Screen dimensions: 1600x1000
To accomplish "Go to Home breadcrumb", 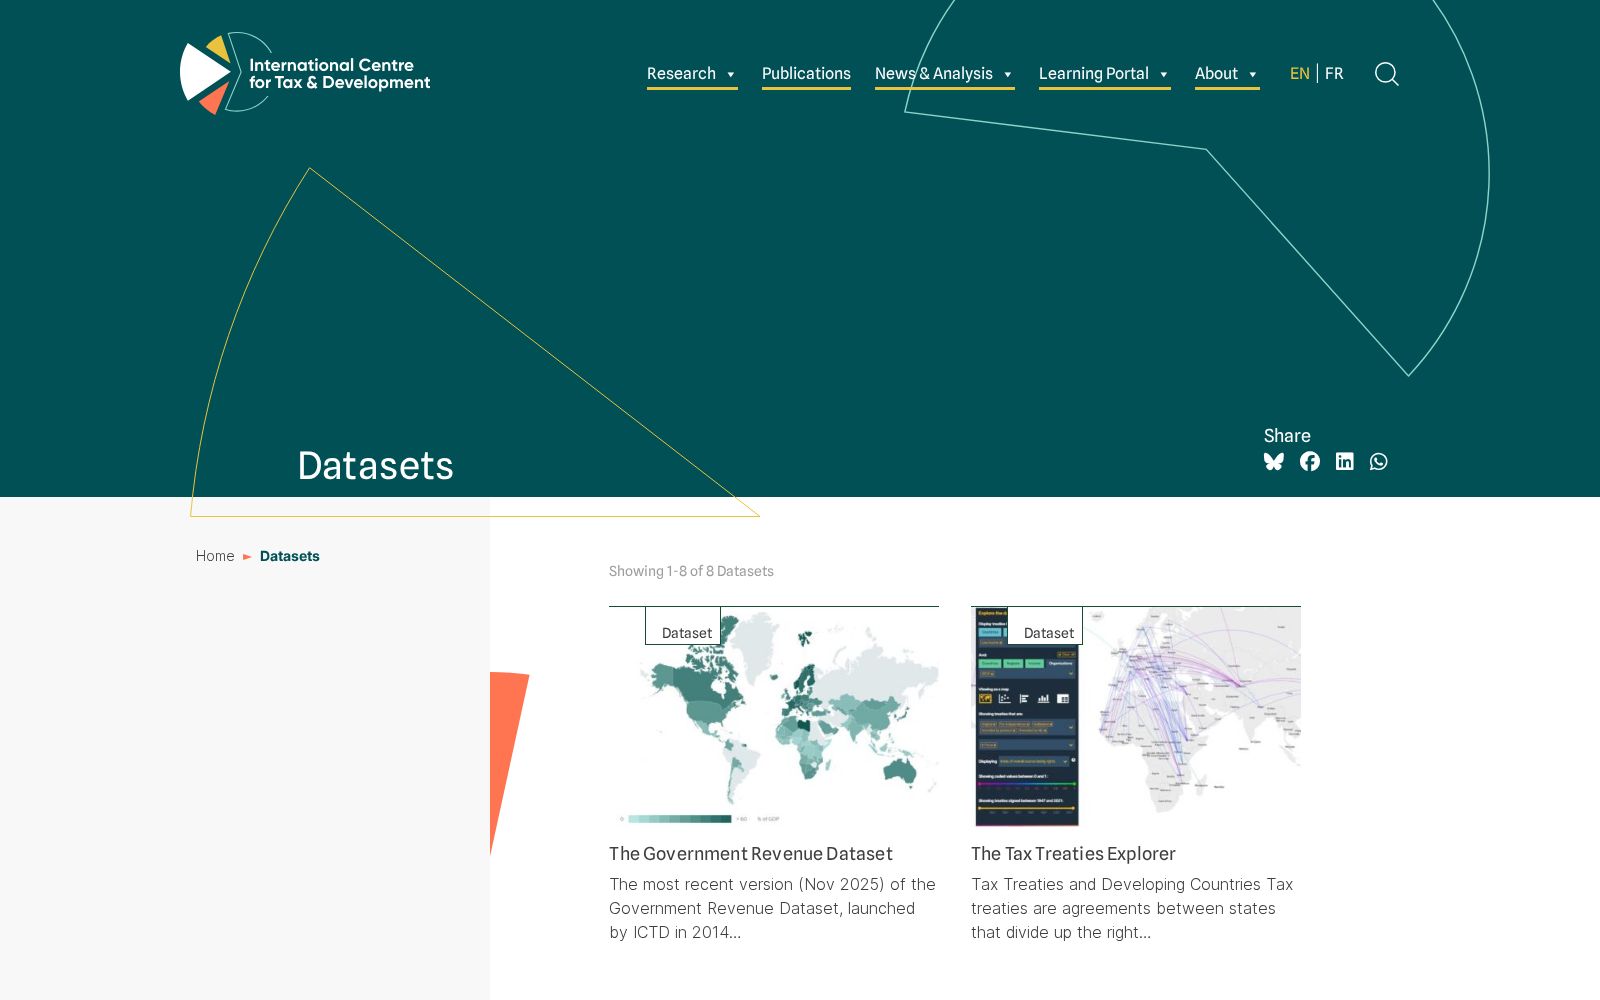I will click(x=215, y=556).
